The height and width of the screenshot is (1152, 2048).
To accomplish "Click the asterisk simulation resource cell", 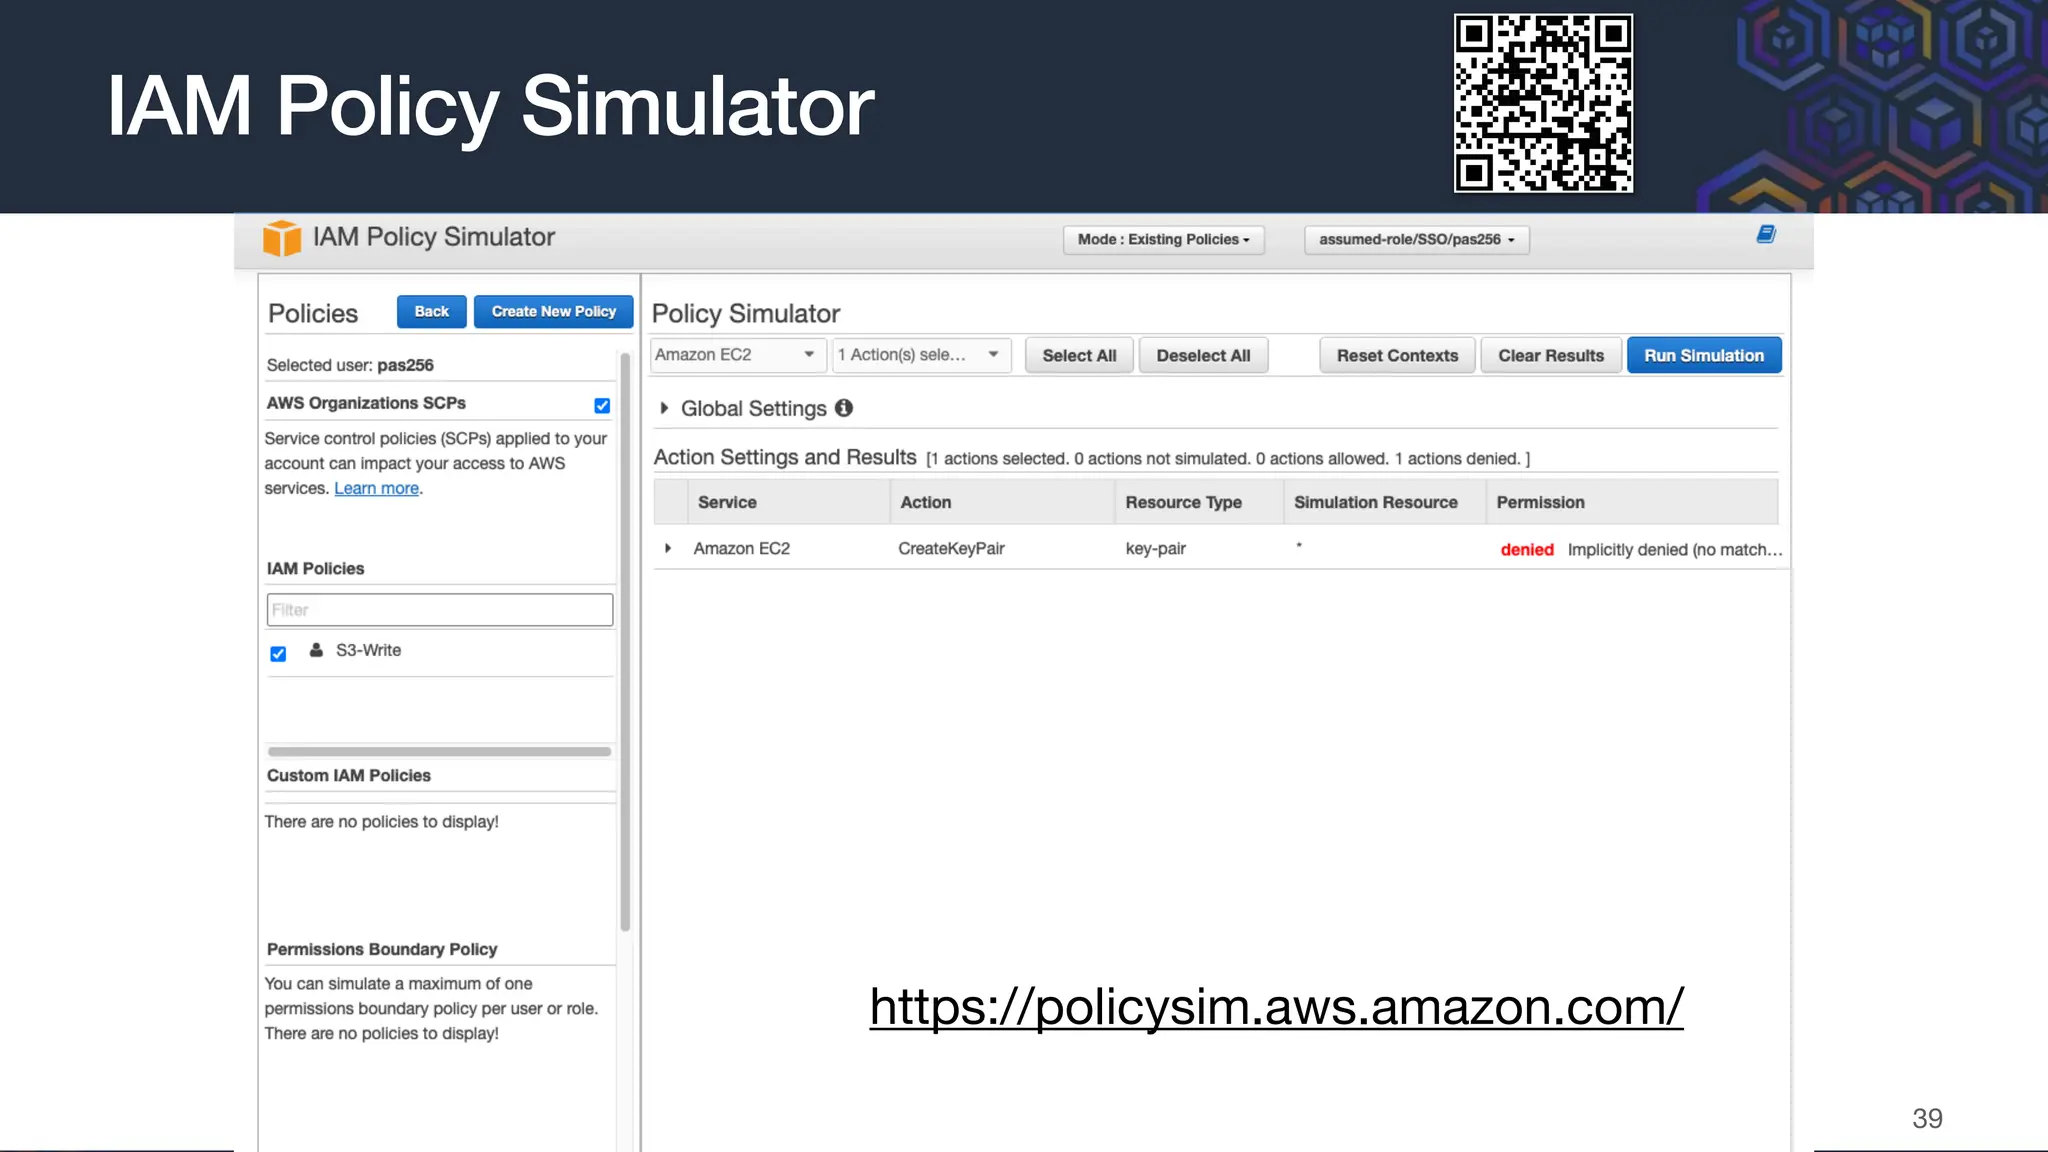I will pos(1299,546).
